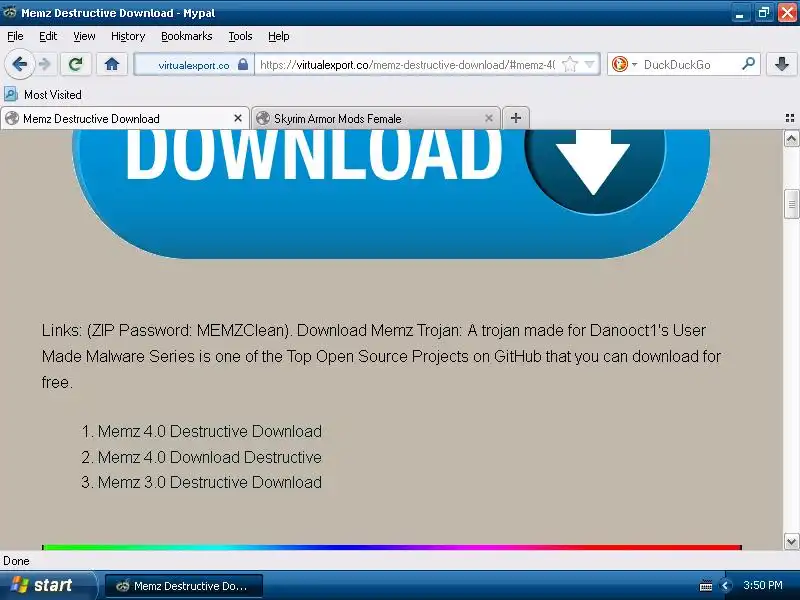Open the Home page icon
The height and width of the screenshot is (600, 800).
112,64
